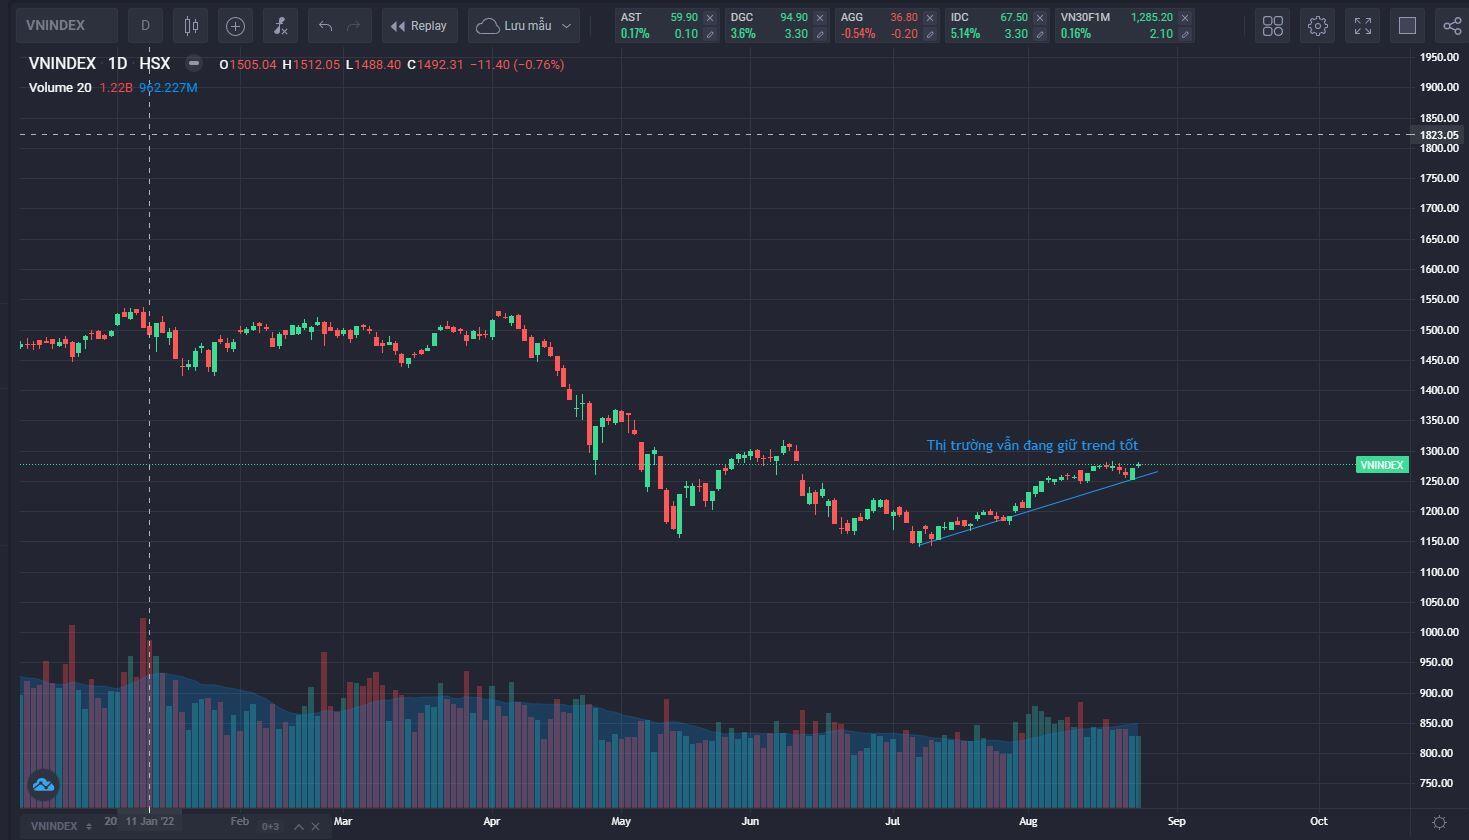Click the 0+3 counter at bottom
This screenshot has width=1469, height=840.
270,826
